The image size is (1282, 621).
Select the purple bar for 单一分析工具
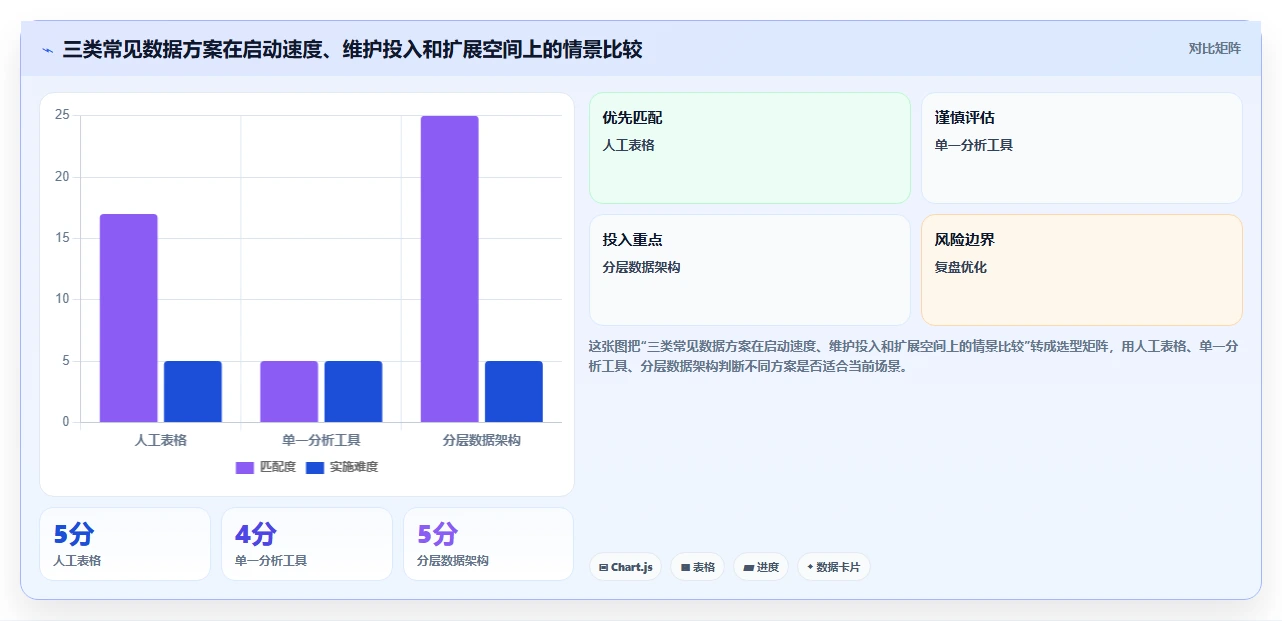(x=289, y=391)
